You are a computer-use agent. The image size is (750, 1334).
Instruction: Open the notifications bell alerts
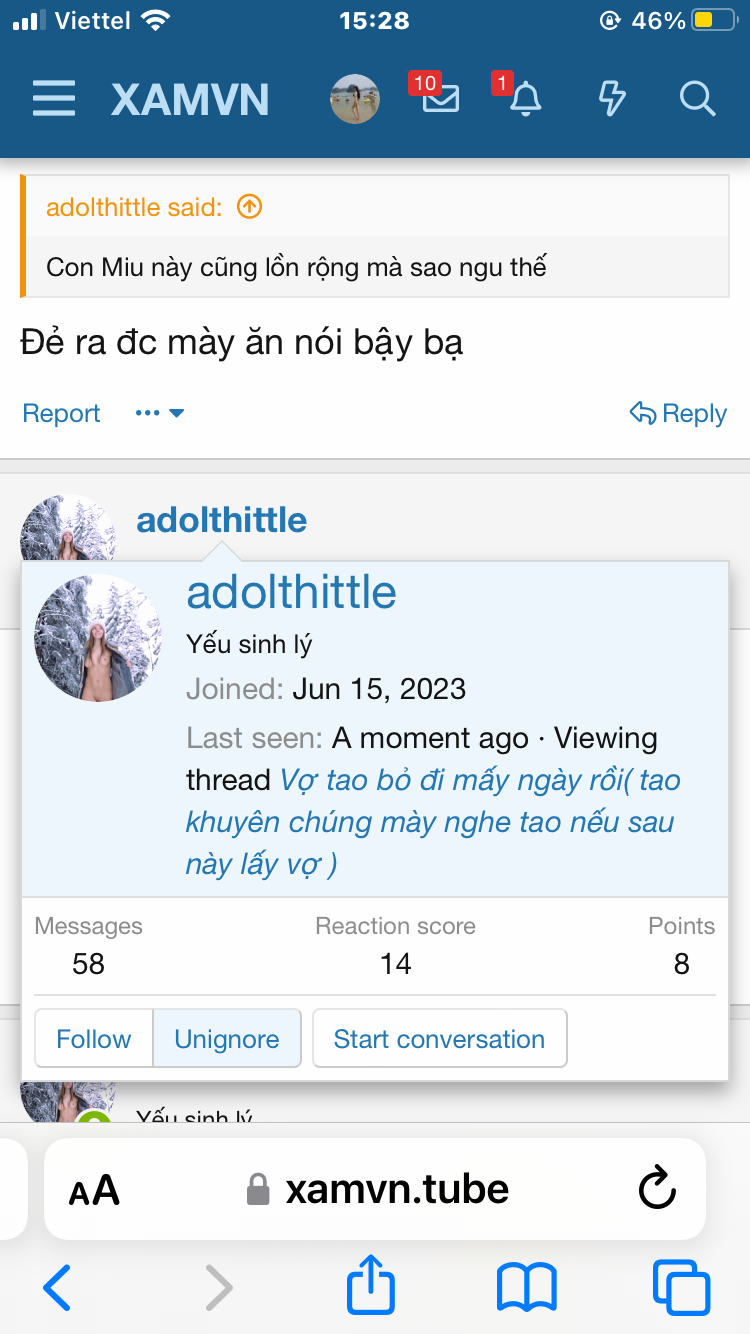[525, 98]
